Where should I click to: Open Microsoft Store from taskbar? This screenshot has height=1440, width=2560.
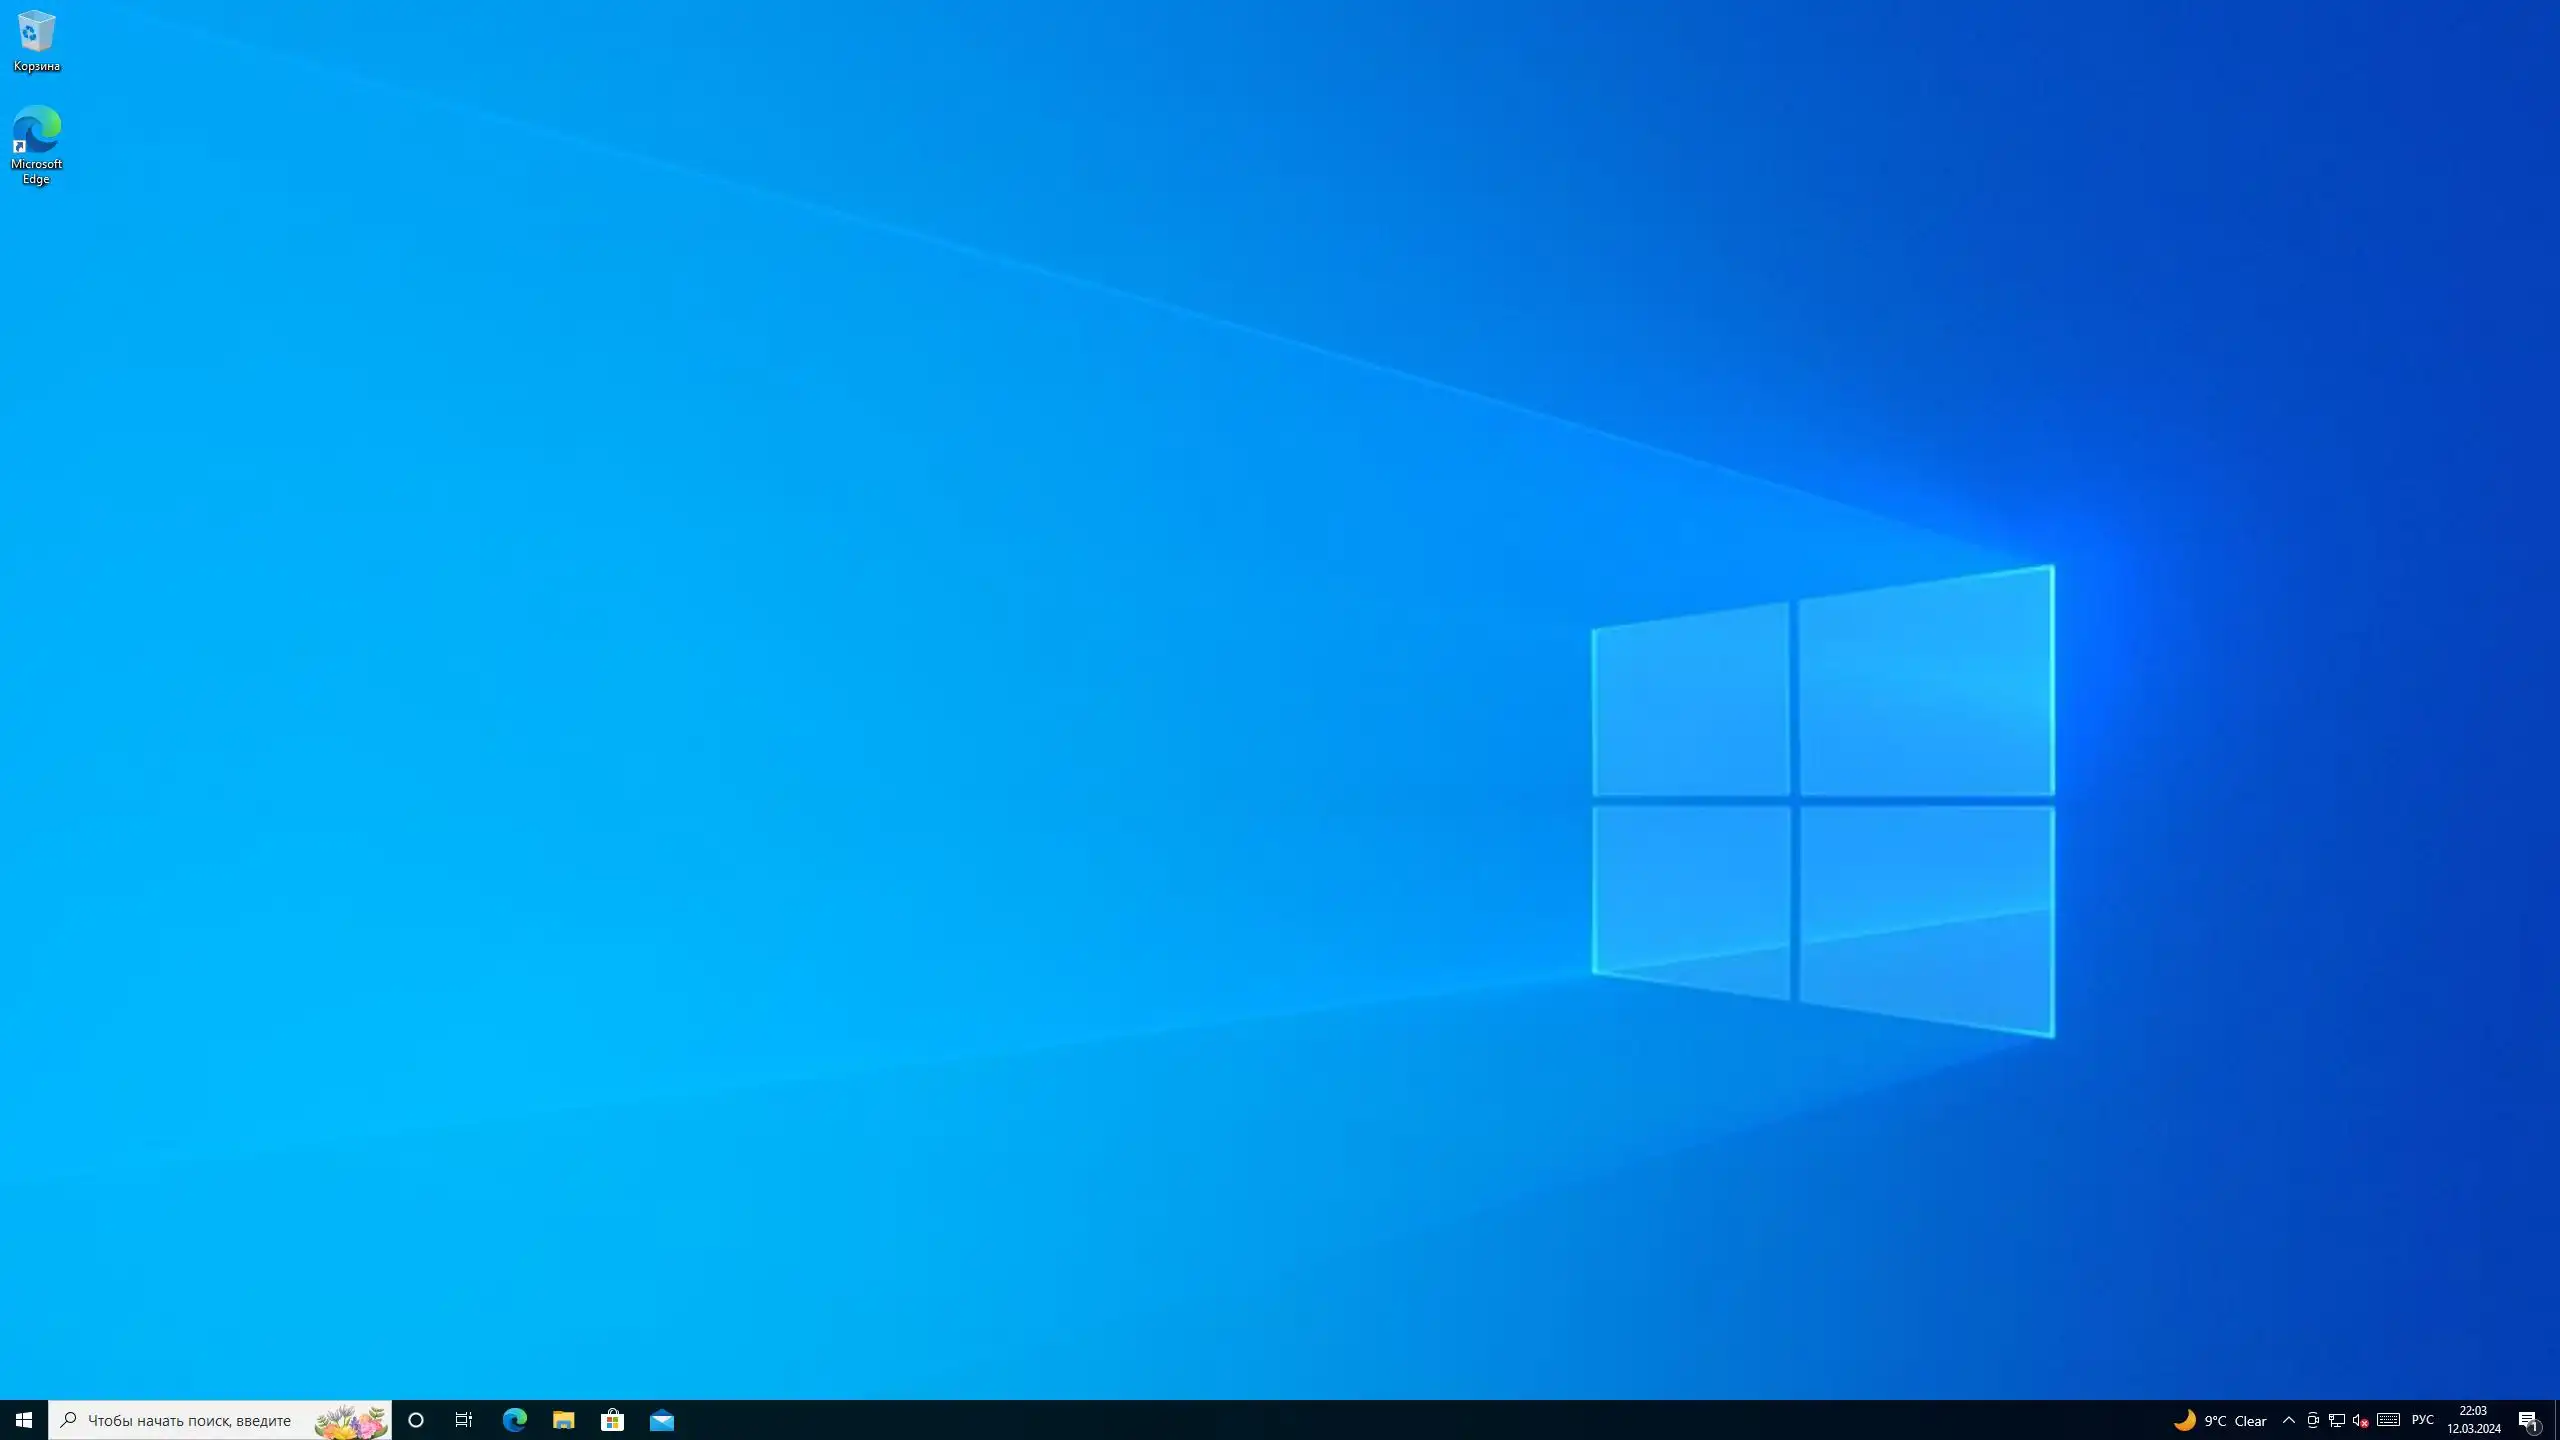pyautogui.click(x=612, y=1420)
